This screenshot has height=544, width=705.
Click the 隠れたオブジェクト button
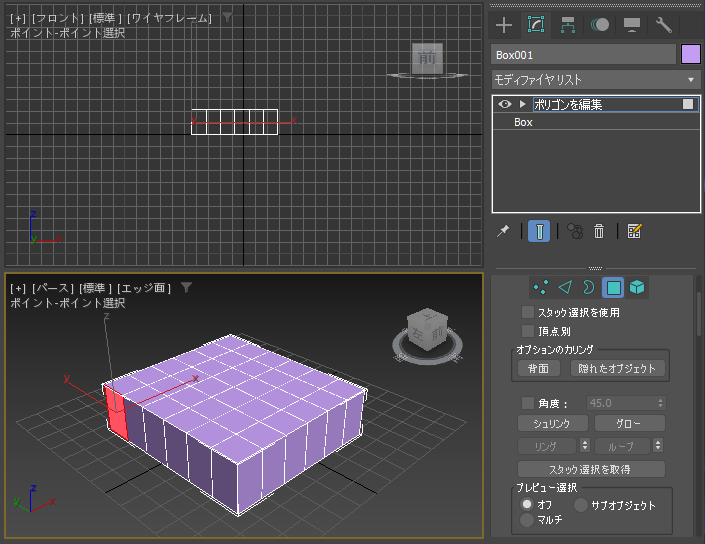pos(617,369)
